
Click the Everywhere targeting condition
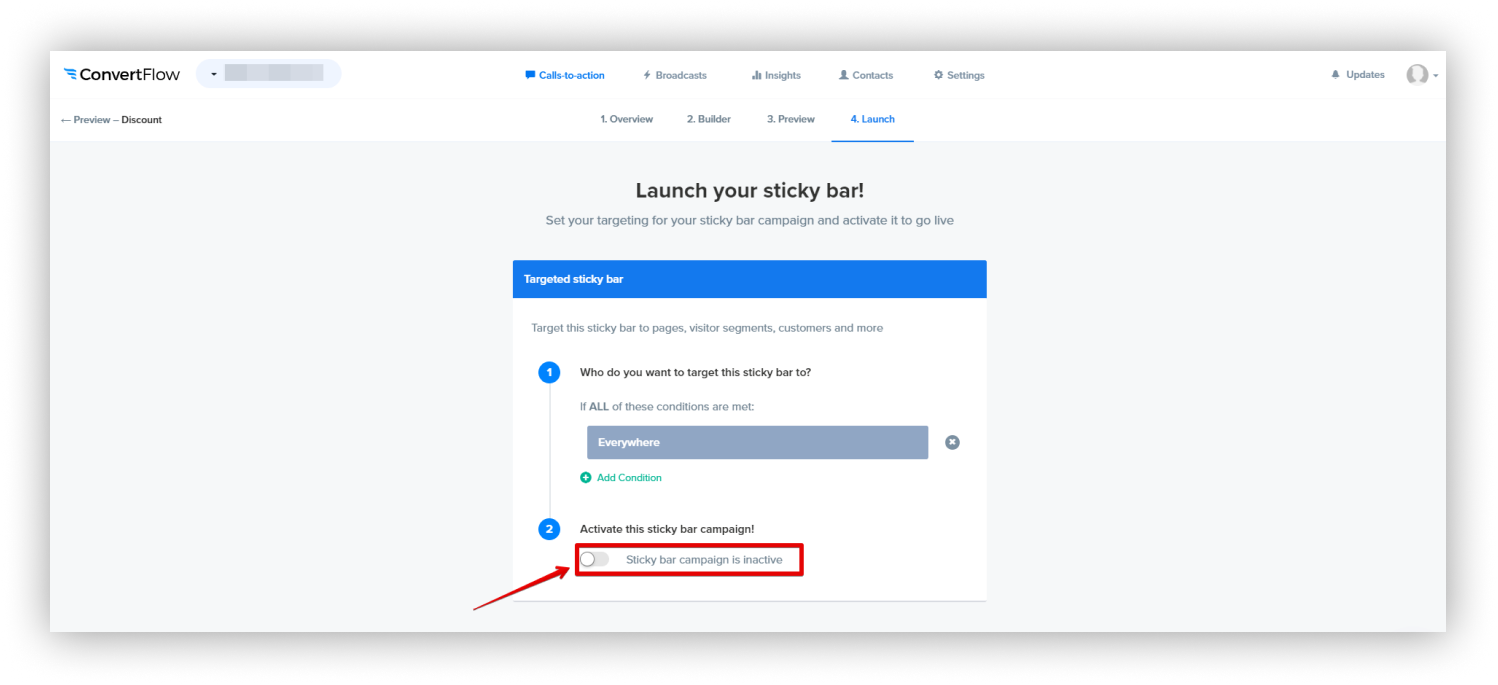coord(757,442)
